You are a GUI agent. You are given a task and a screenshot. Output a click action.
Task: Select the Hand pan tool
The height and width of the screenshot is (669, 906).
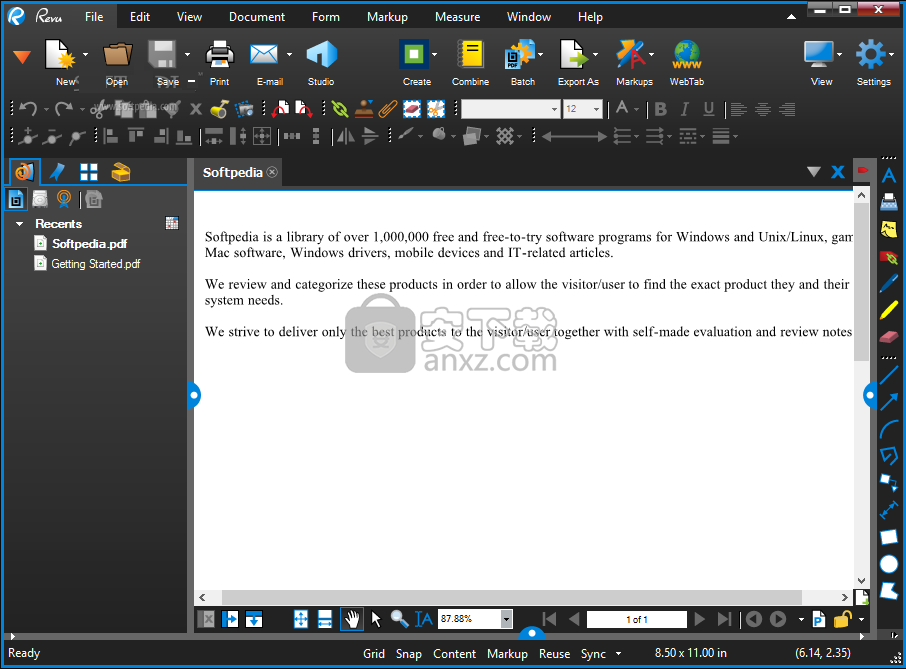(351, 619)
